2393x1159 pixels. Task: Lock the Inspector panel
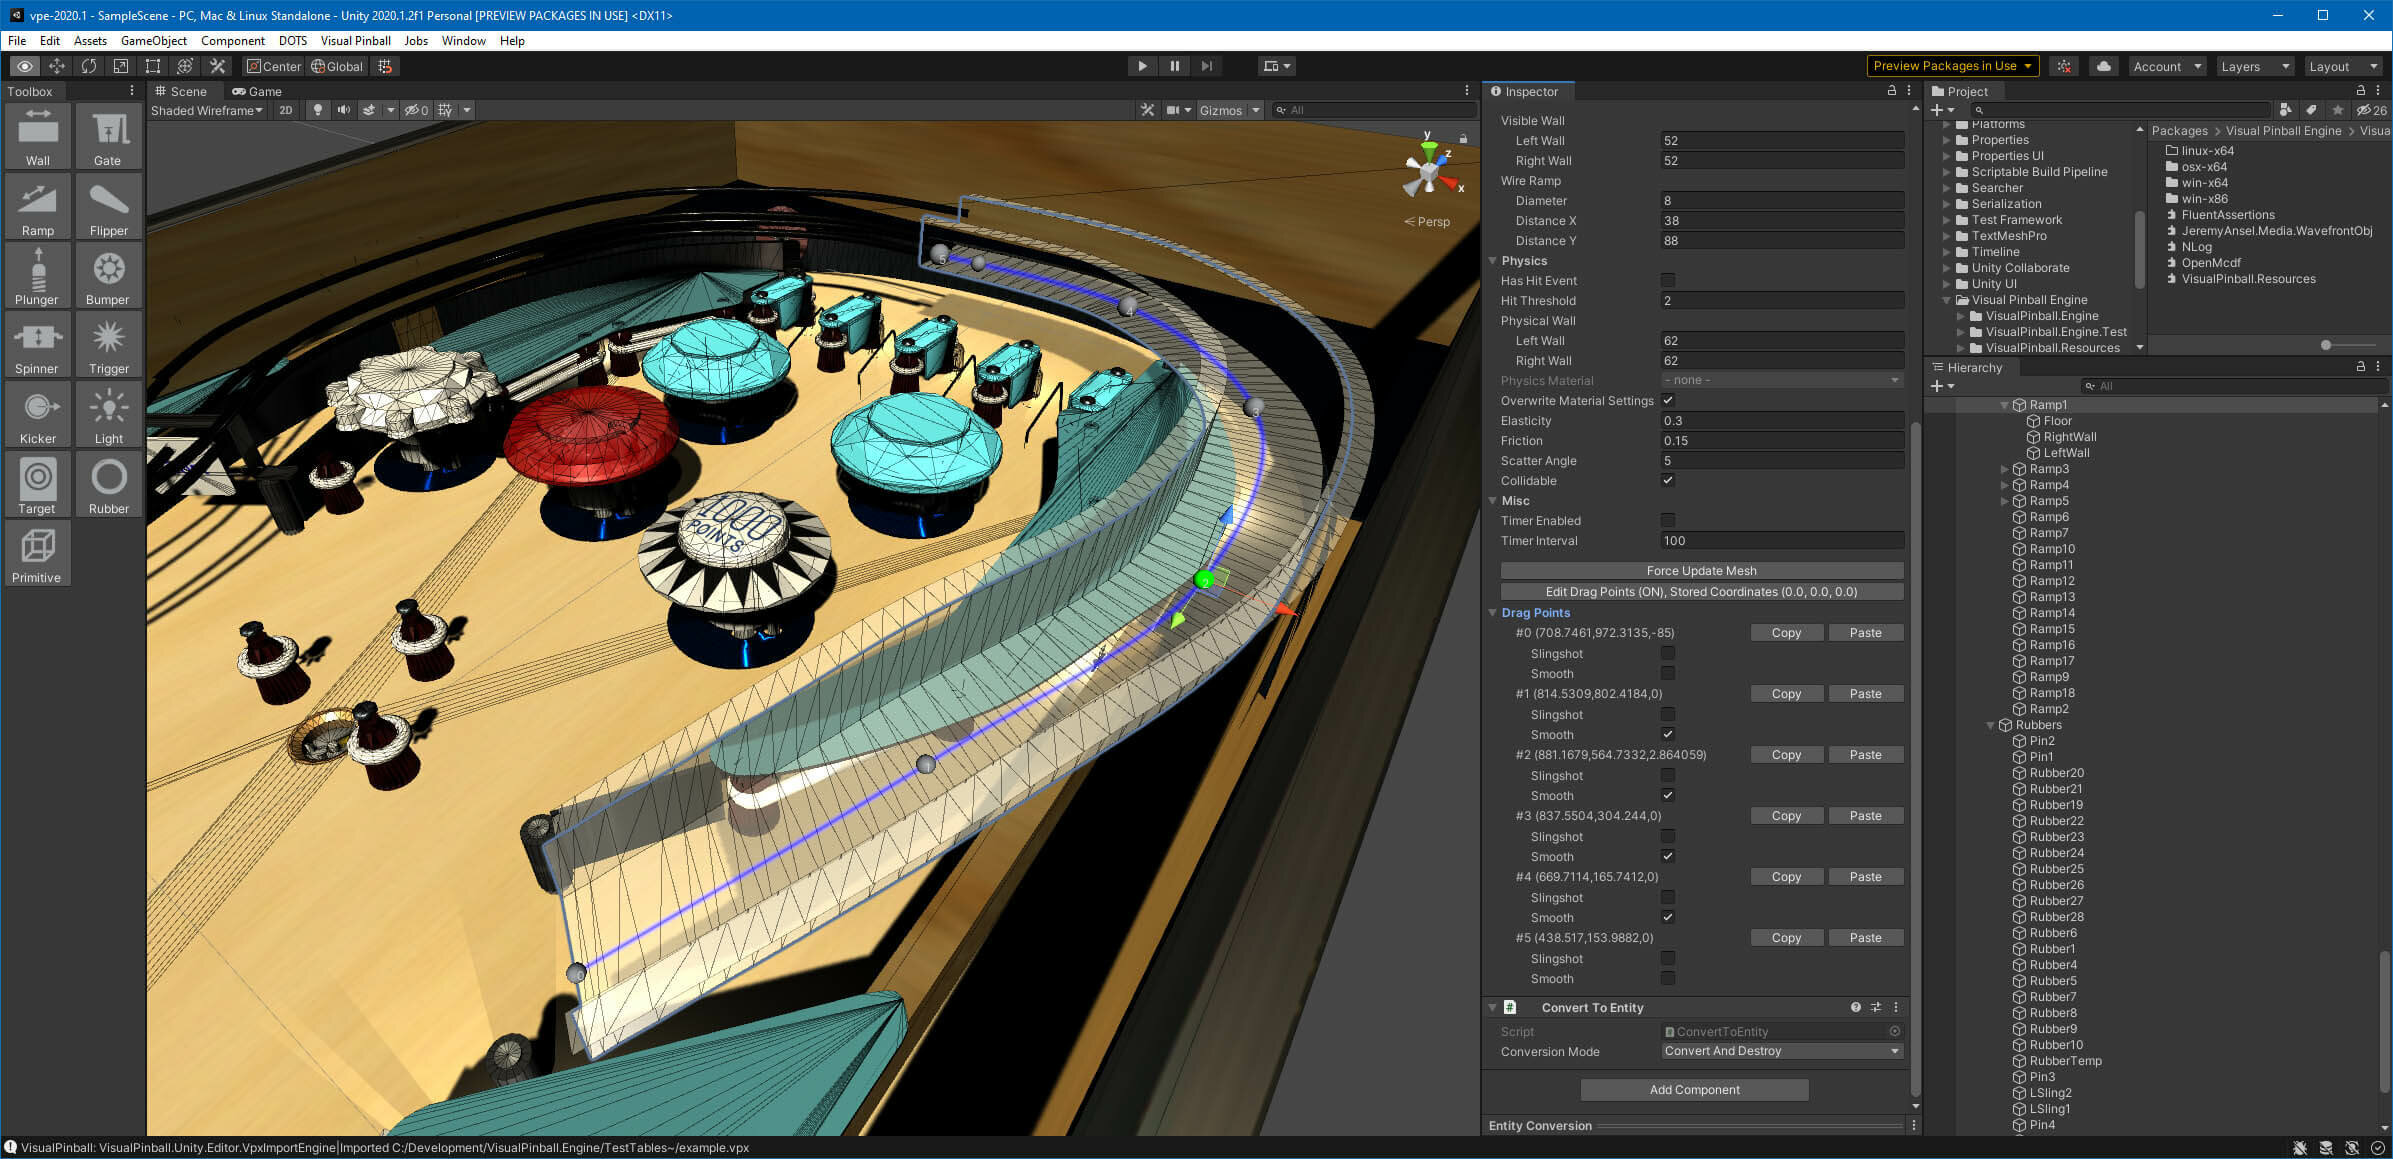pos(1891,91)
